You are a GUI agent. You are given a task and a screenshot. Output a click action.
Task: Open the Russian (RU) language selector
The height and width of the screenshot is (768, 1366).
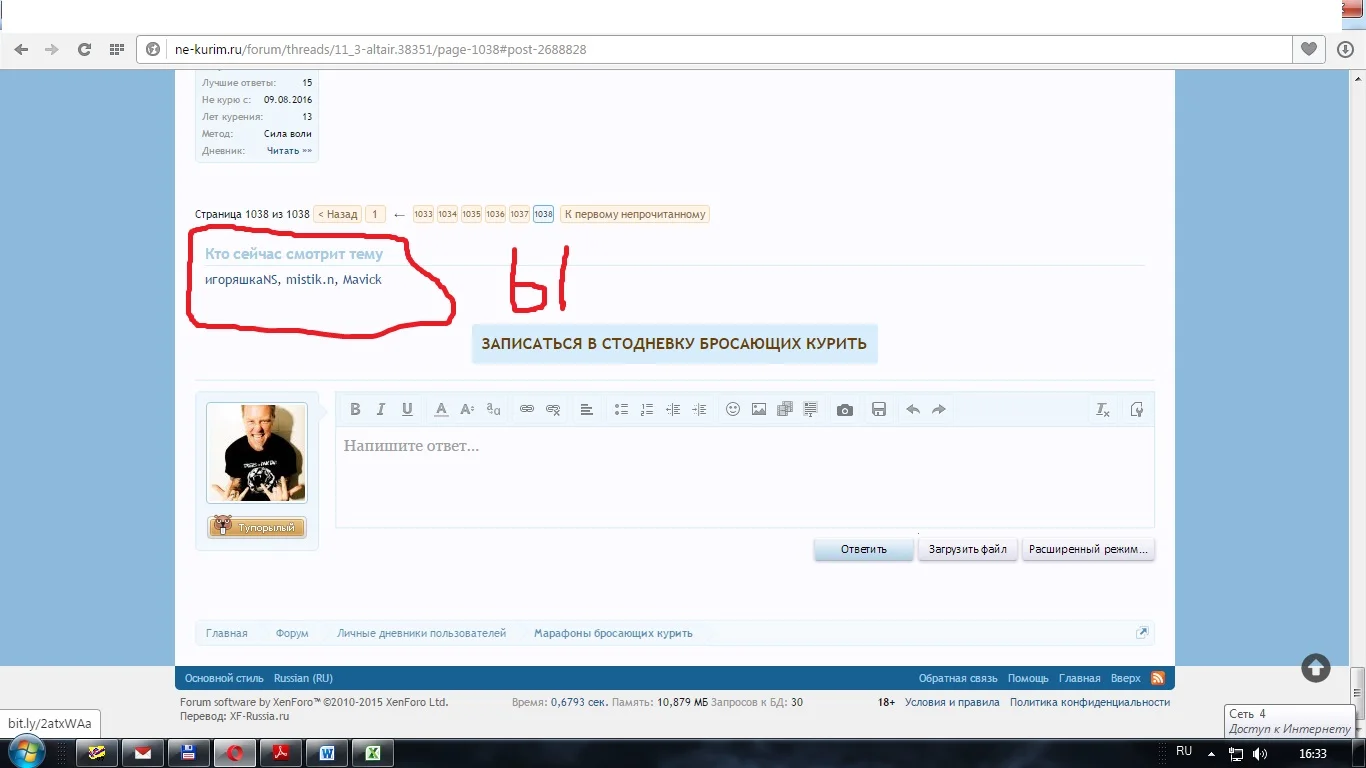(302, 677)
